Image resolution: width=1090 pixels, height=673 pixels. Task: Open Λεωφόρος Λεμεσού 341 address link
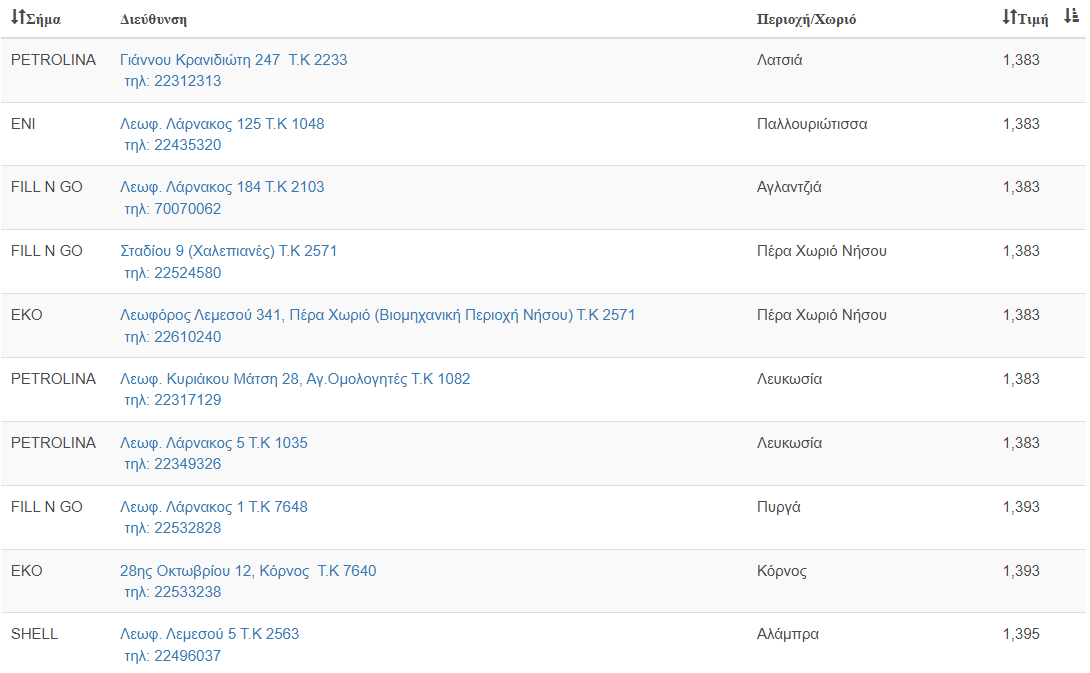[377, 315]
